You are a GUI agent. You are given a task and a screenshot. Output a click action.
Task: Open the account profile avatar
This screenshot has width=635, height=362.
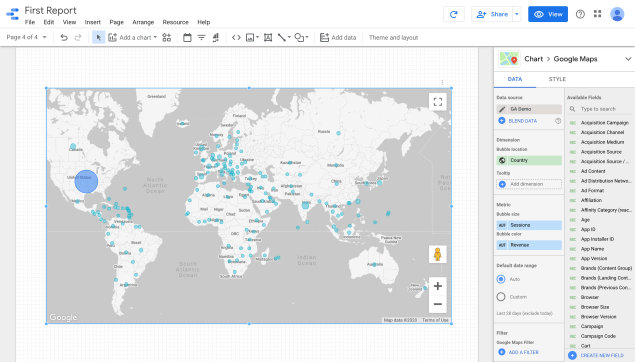coord(617,14)
